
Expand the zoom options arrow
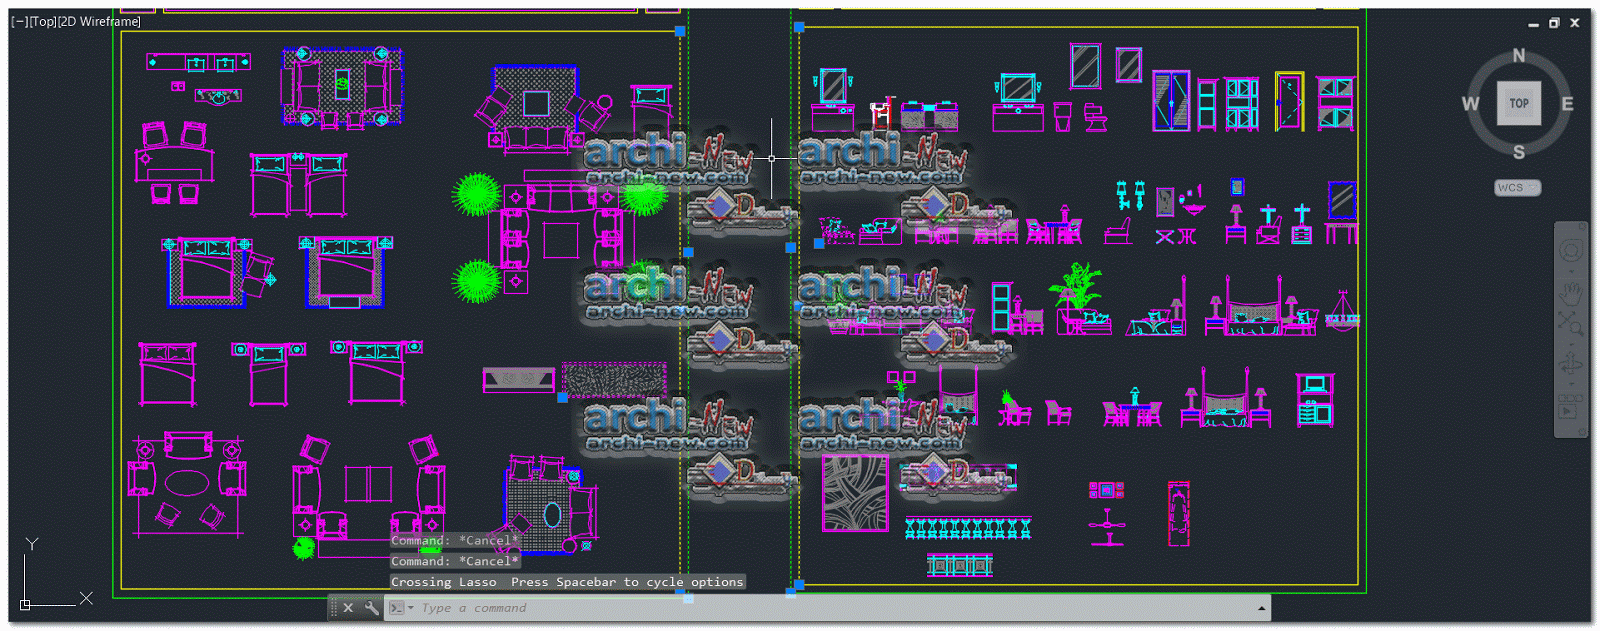pyautogui.click(x=1571, y=344)
